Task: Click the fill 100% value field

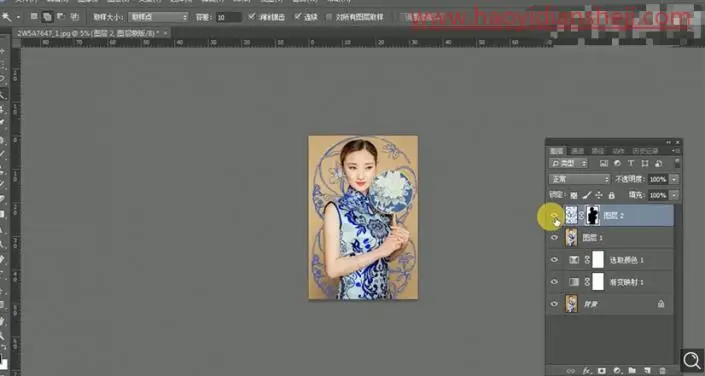Action: click(658, 195)
